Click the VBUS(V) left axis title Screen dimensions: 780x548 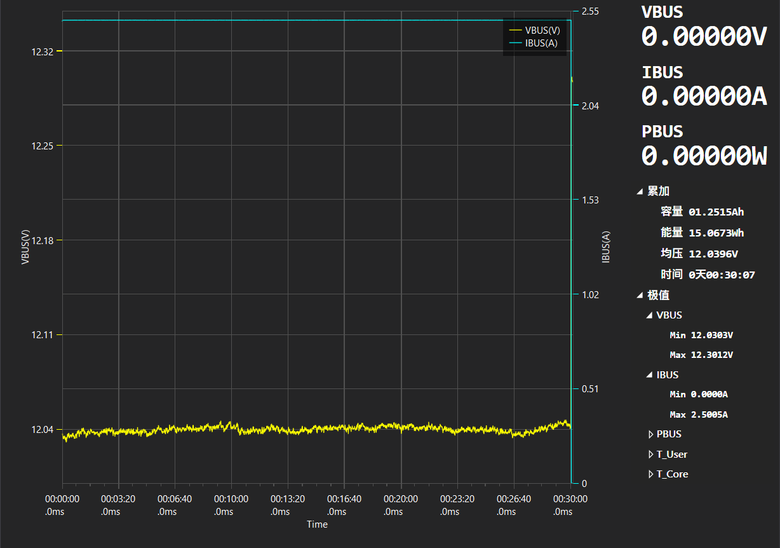coord(25,247)
